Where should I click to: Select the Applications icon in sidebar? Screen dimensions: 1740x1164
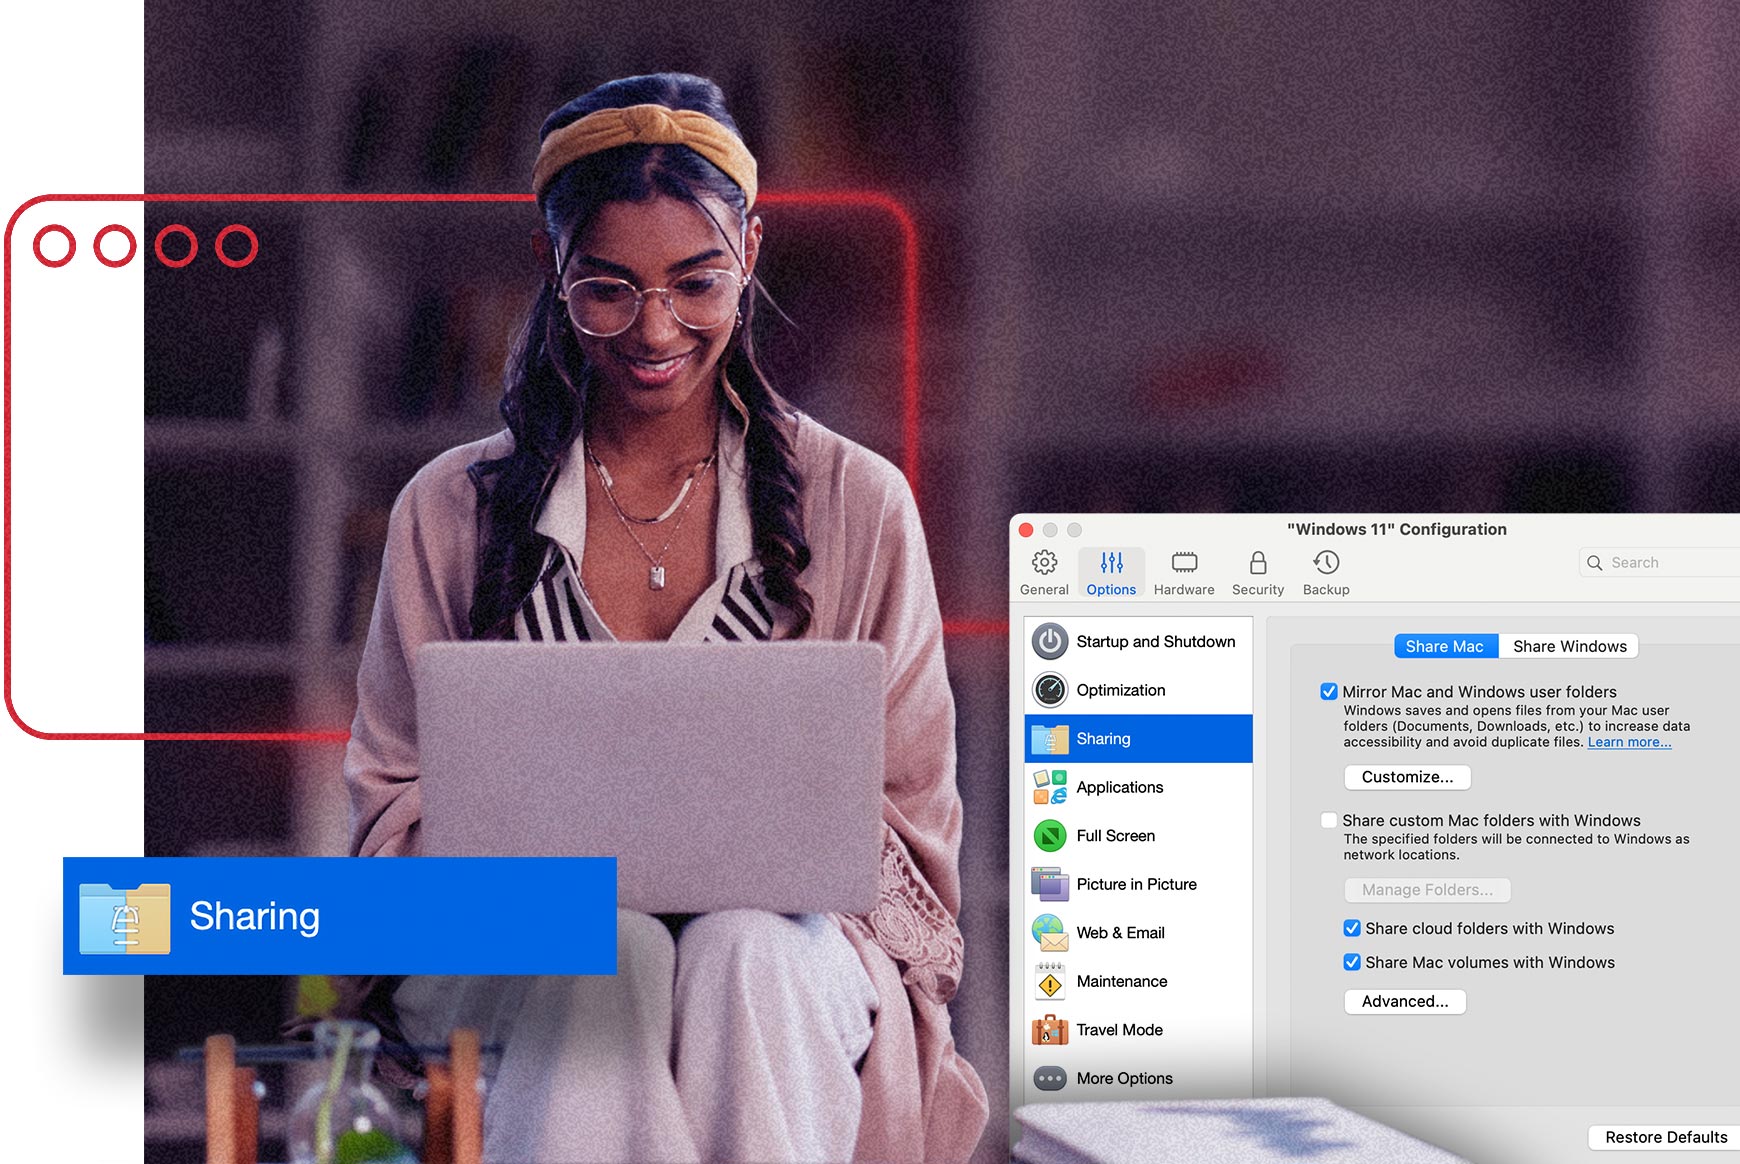(x=1050, y=788)
